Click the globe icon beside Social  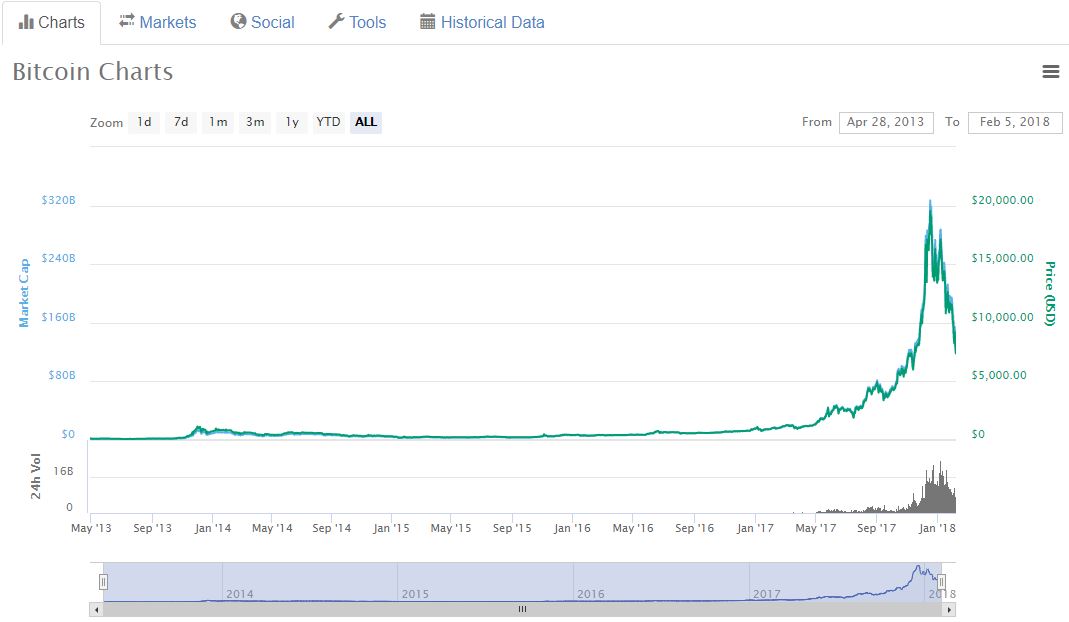(238, 22)
